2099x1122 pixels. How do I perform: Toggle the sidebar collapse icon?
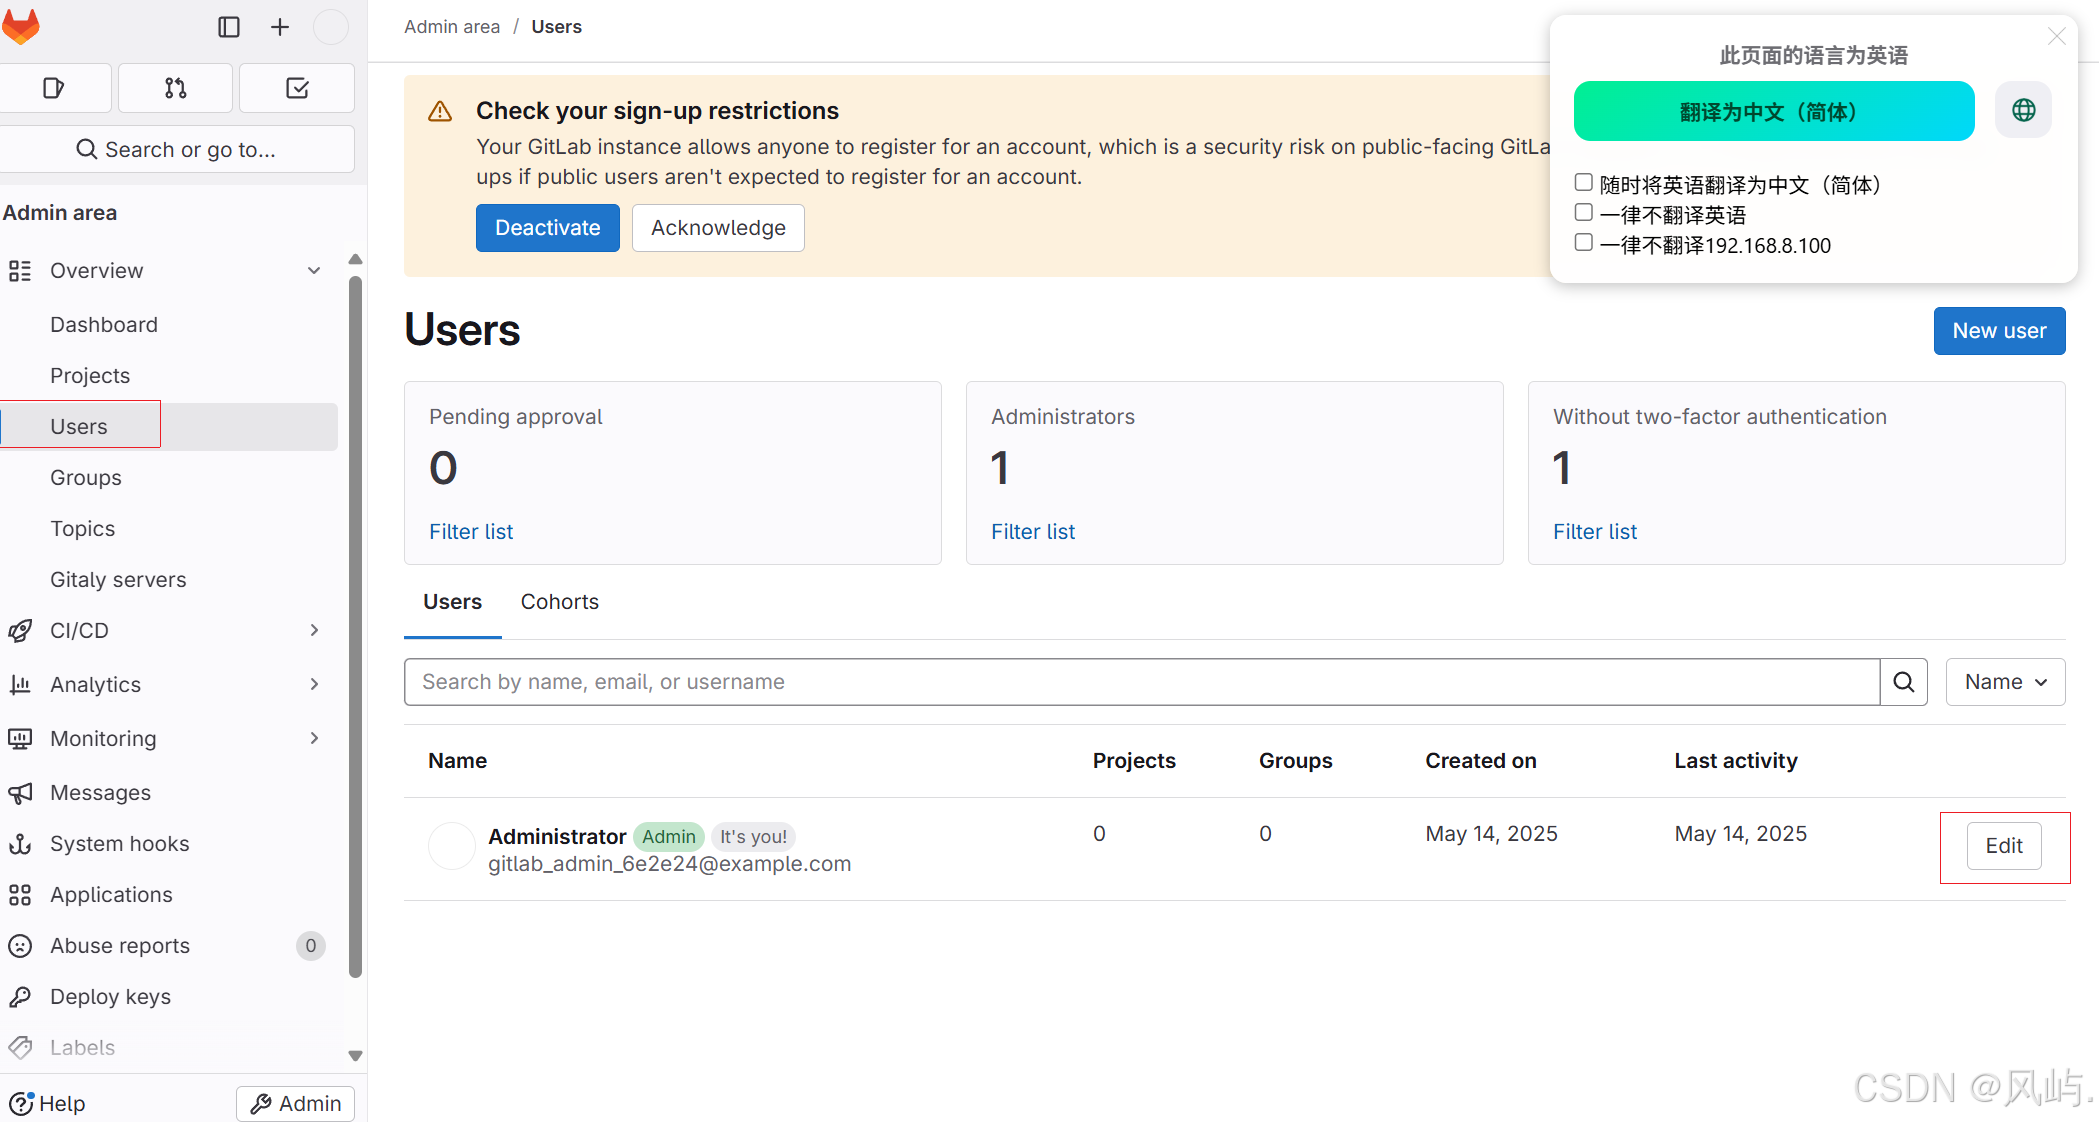tap(229, 27)
